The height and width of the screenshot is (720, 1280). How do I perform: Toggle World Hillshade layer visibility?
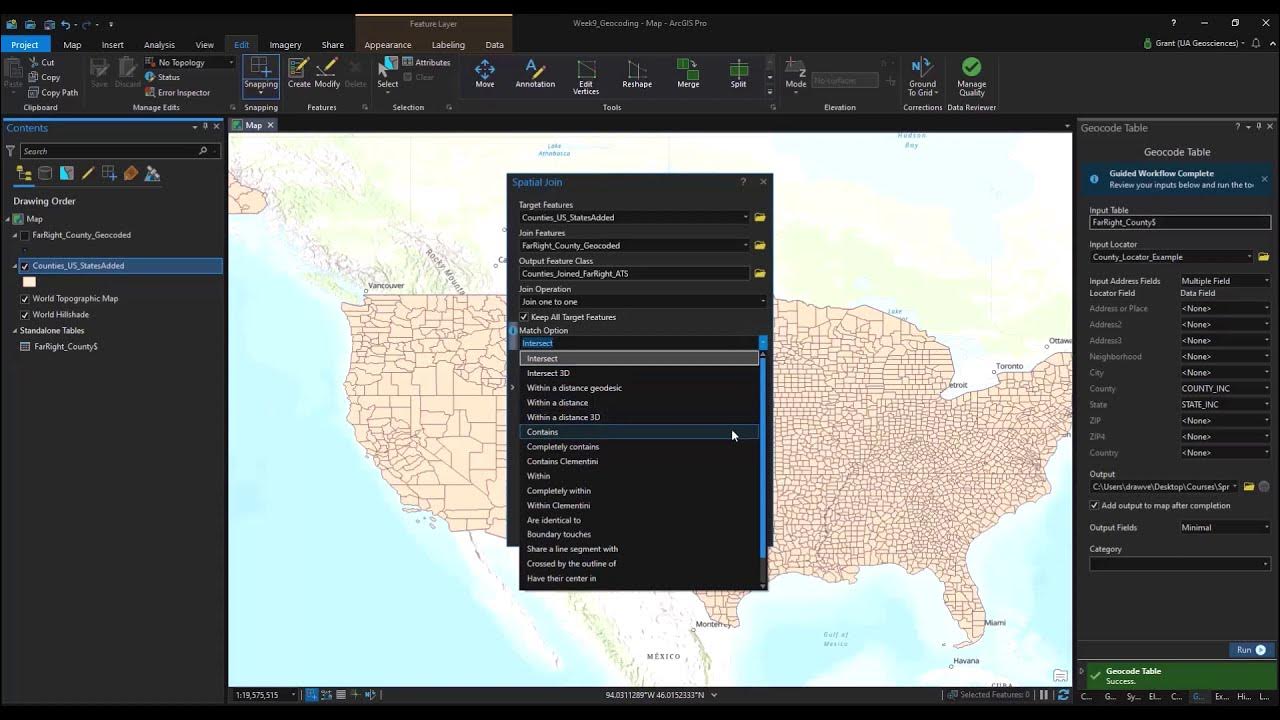[25, 315]
